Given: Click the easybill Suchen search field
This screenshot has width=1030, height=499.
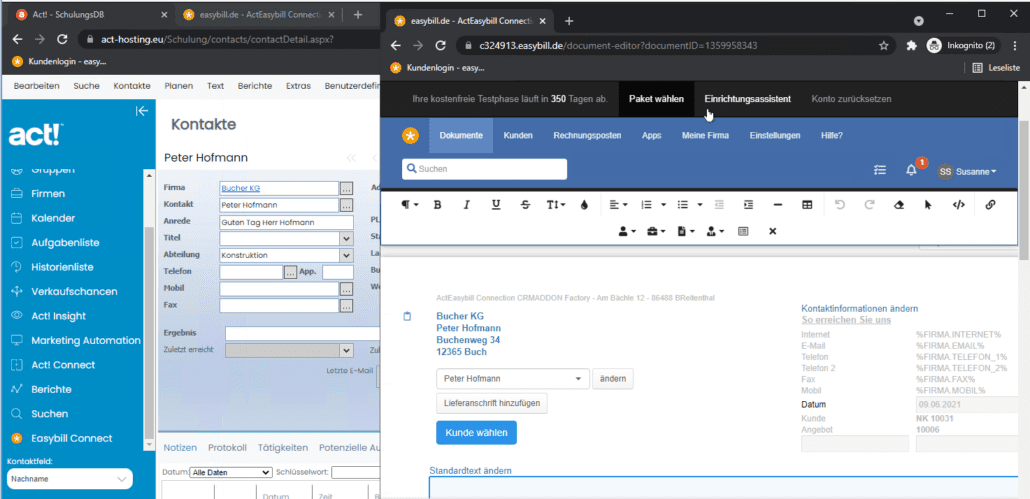Looking at the screenshot, I should coord(484,169).
